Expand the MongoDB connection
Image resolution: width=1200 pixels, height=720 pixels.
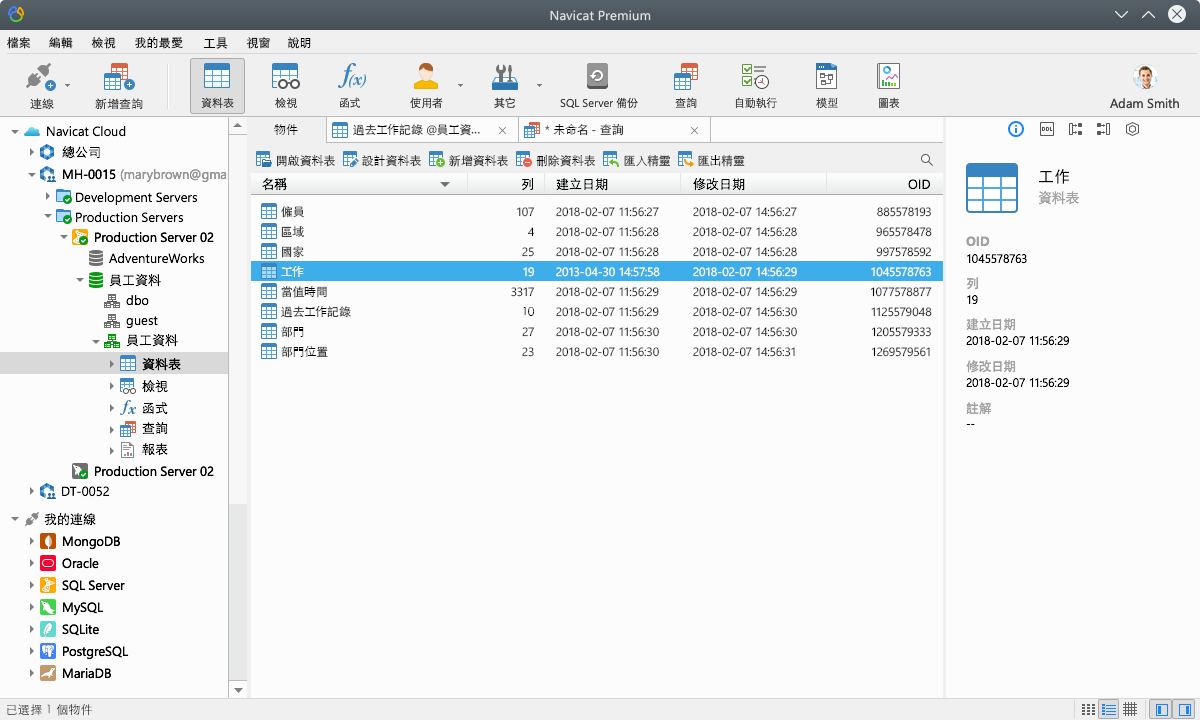[x=31, y=541]
